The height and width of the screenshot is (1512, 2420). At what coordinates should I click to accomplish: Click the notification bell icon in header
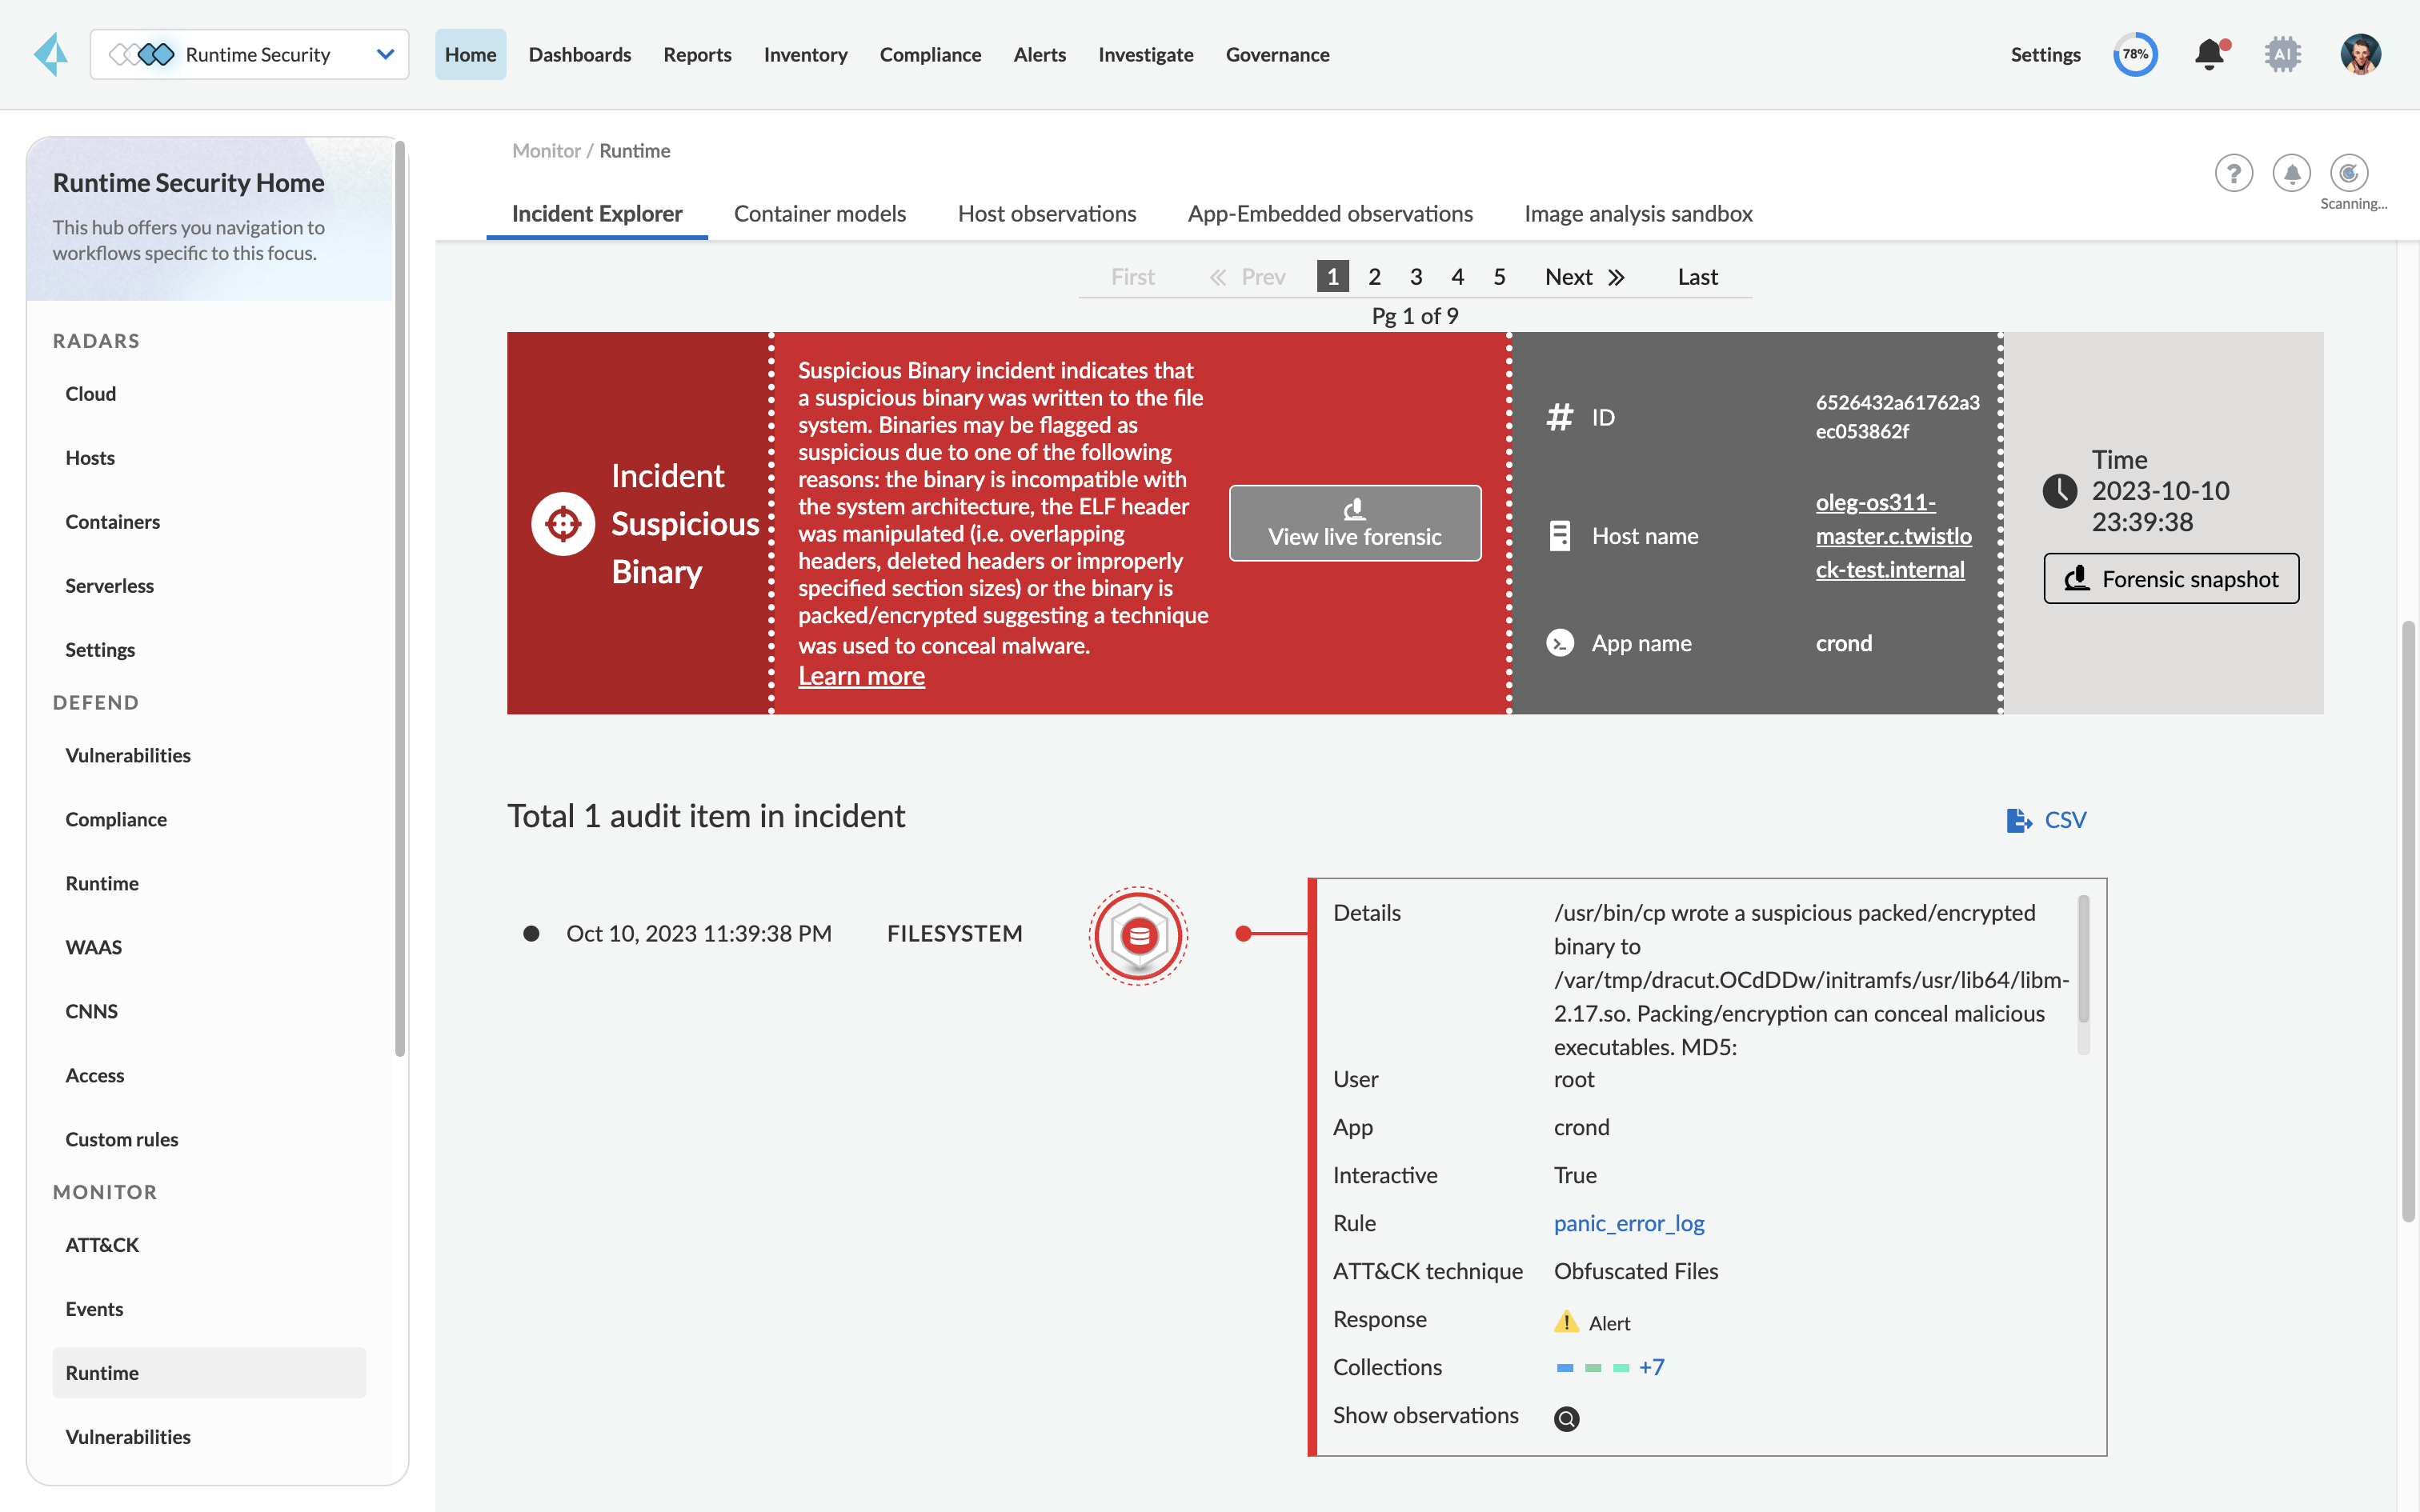coord(2209,54)
